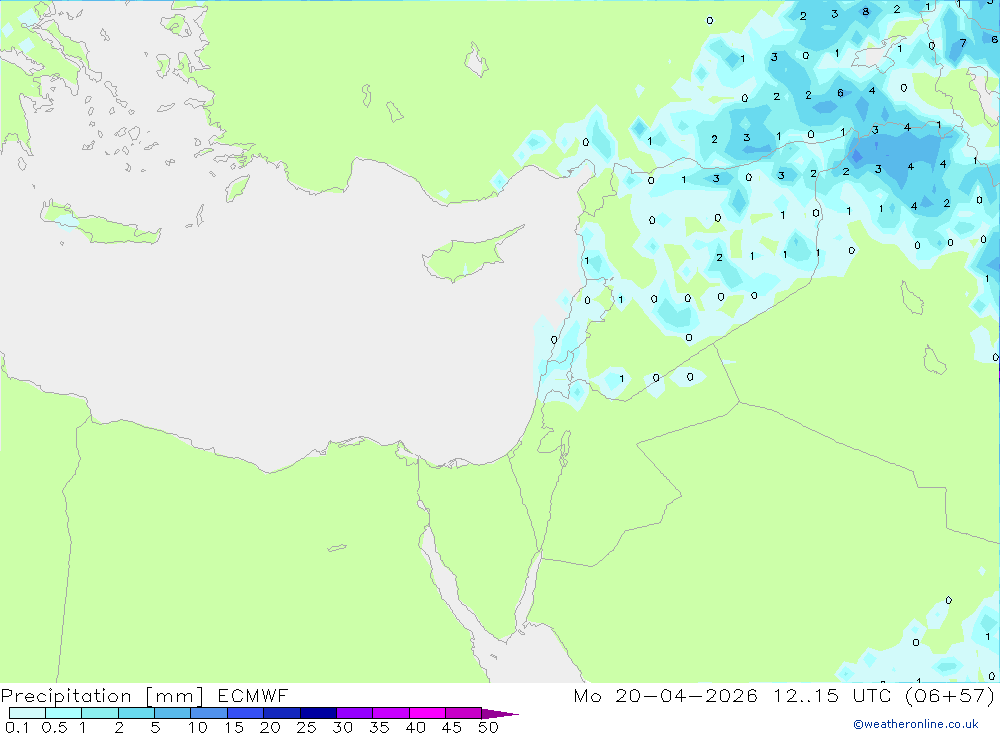Click the date text '20-04-2026'
This screenshot has height=733, width=1000.
(686, 695)
